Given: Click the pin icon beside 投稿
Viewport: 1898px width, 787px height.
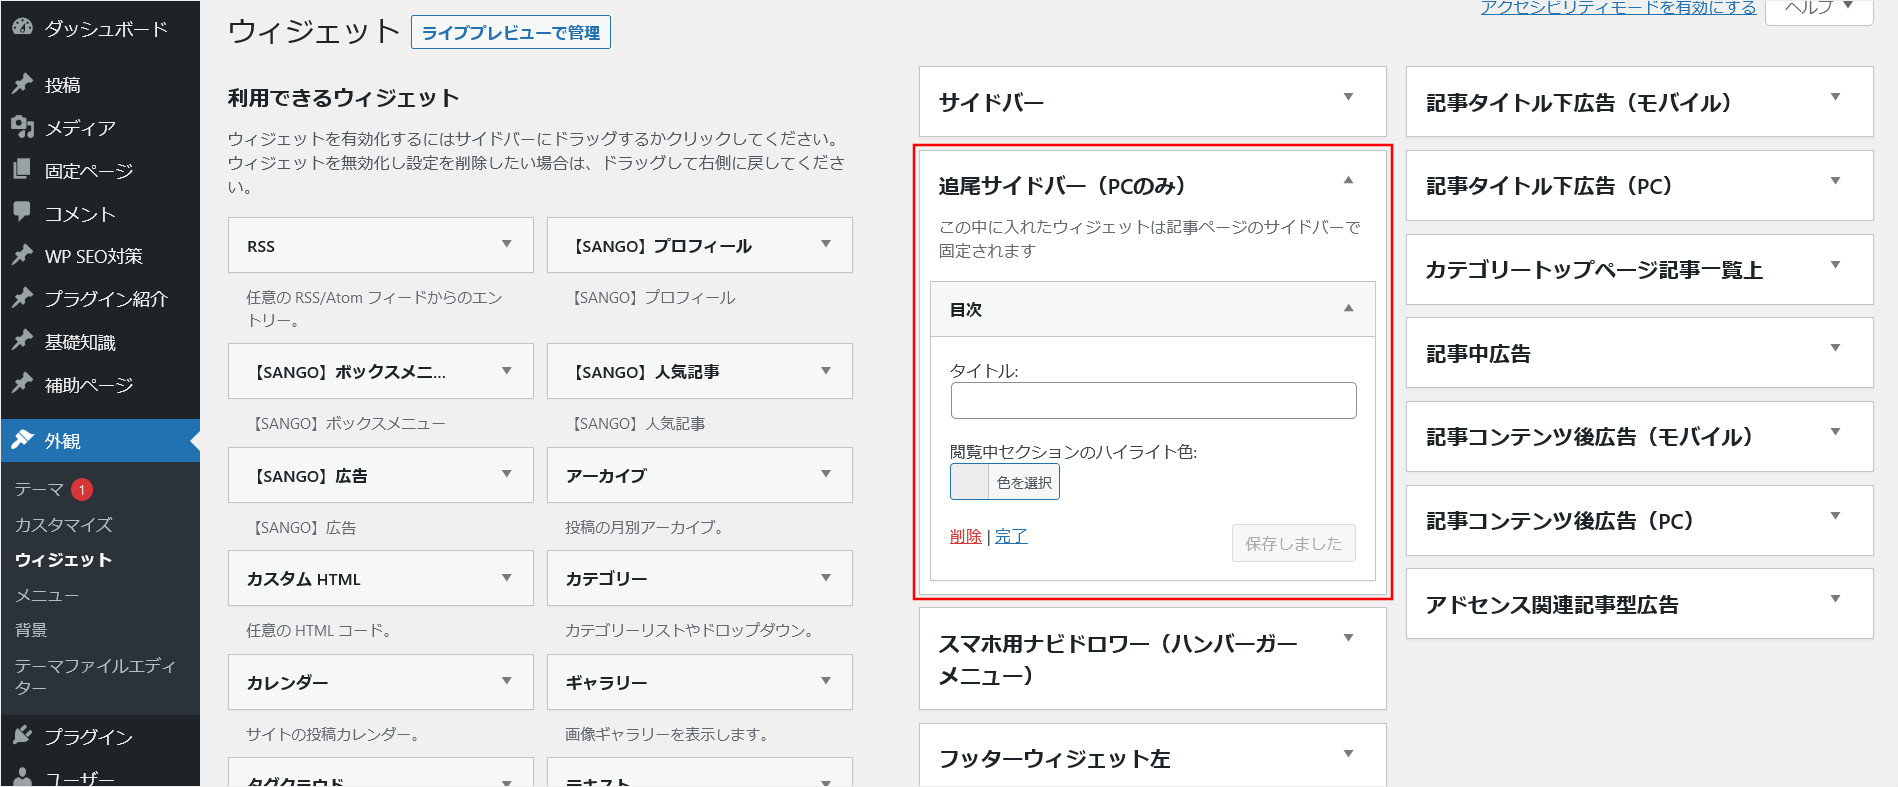Looking at the screenshot, I should point(22,84).
